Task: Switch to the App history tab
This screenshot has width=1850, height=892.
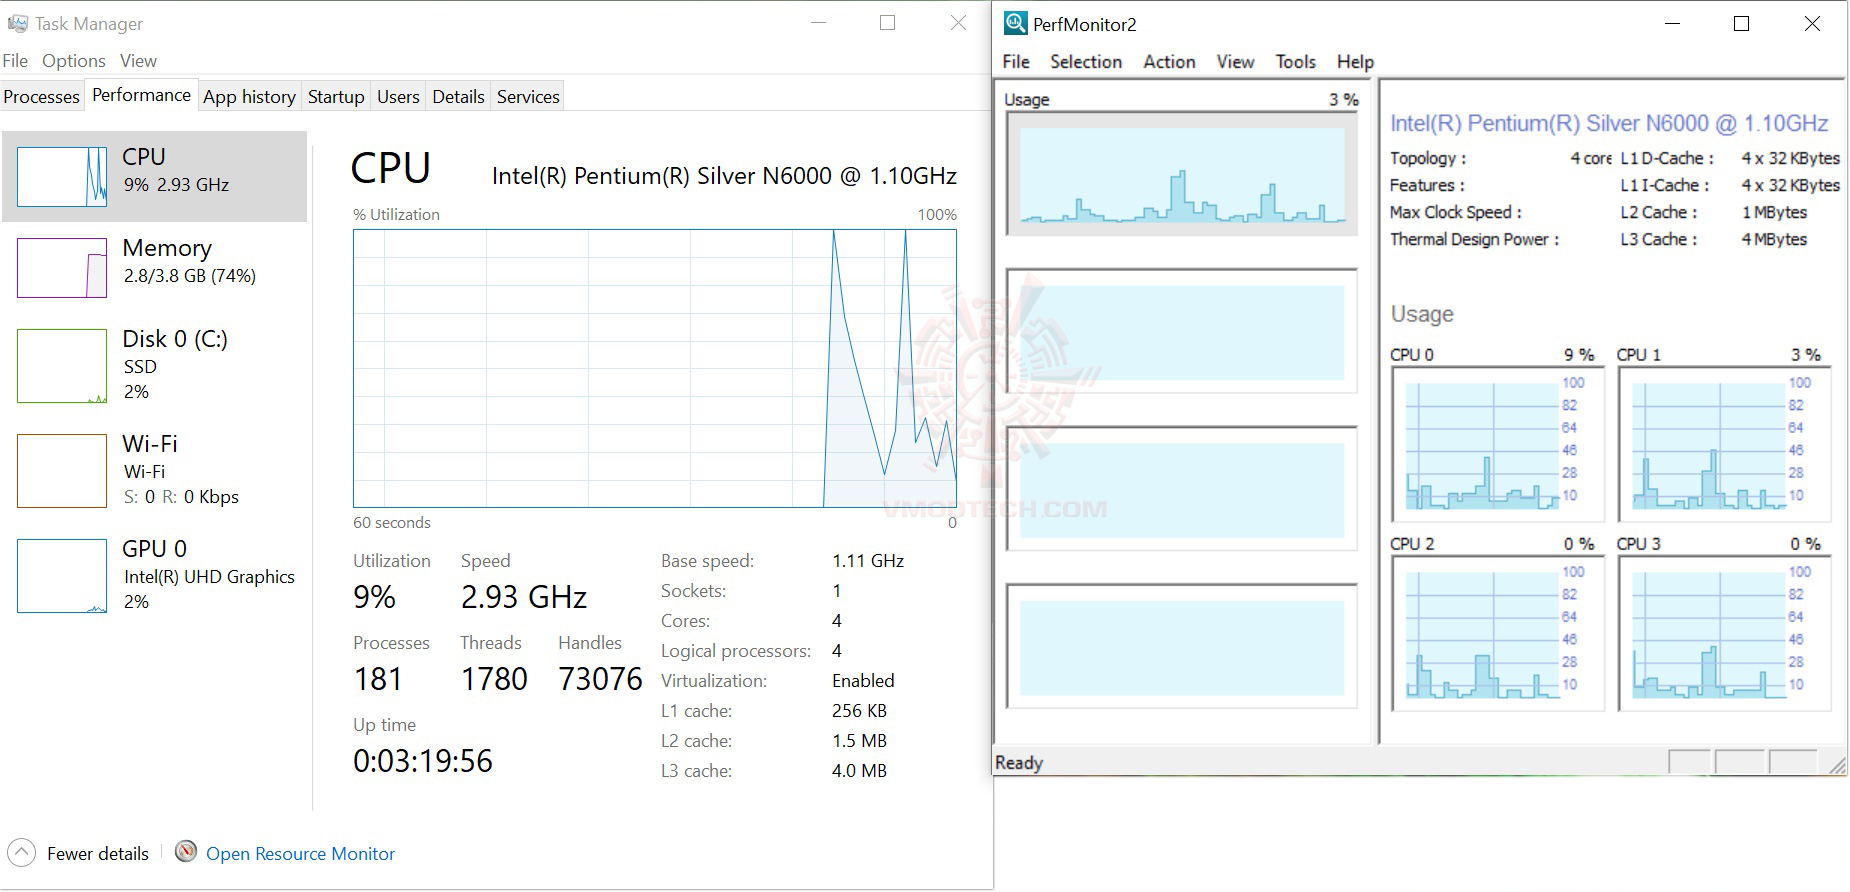Action: tap(249, 96)
